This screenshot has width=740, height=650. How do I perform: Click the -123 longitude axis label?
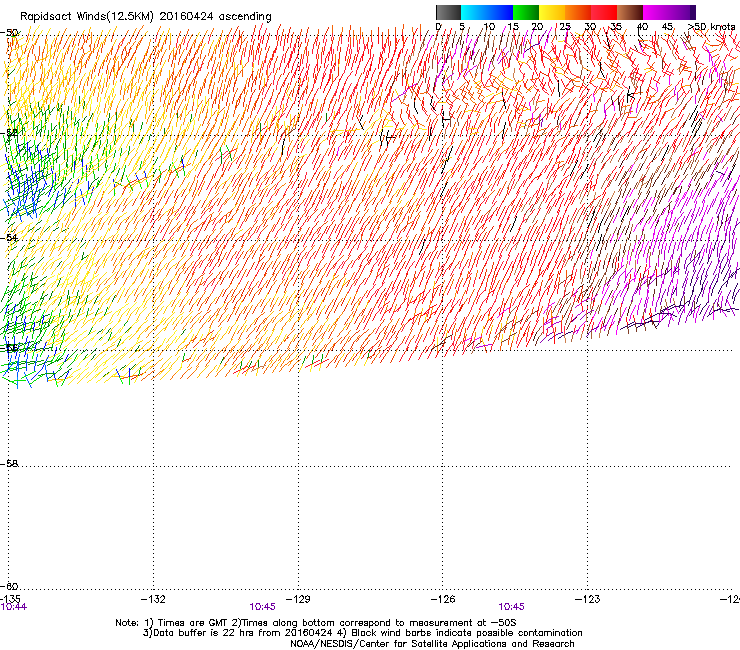(x=588, y=599)
